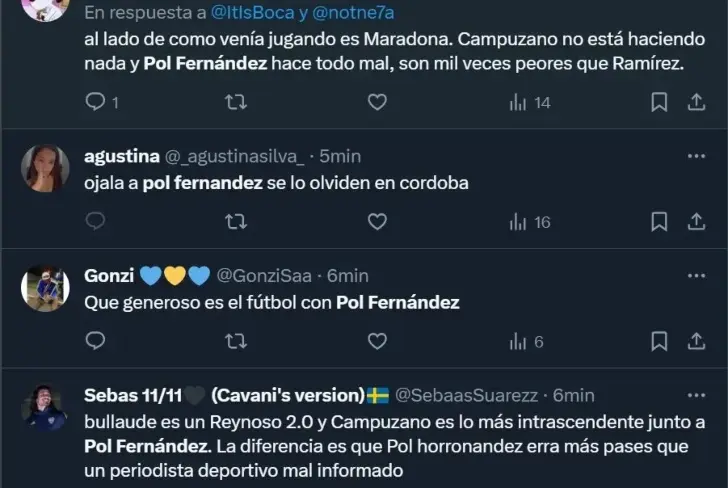Open more options on agustina's tweet
Image resolution: width=728 pixels, height=488 pixels.
pyautogui.click(x=695, y=156)
